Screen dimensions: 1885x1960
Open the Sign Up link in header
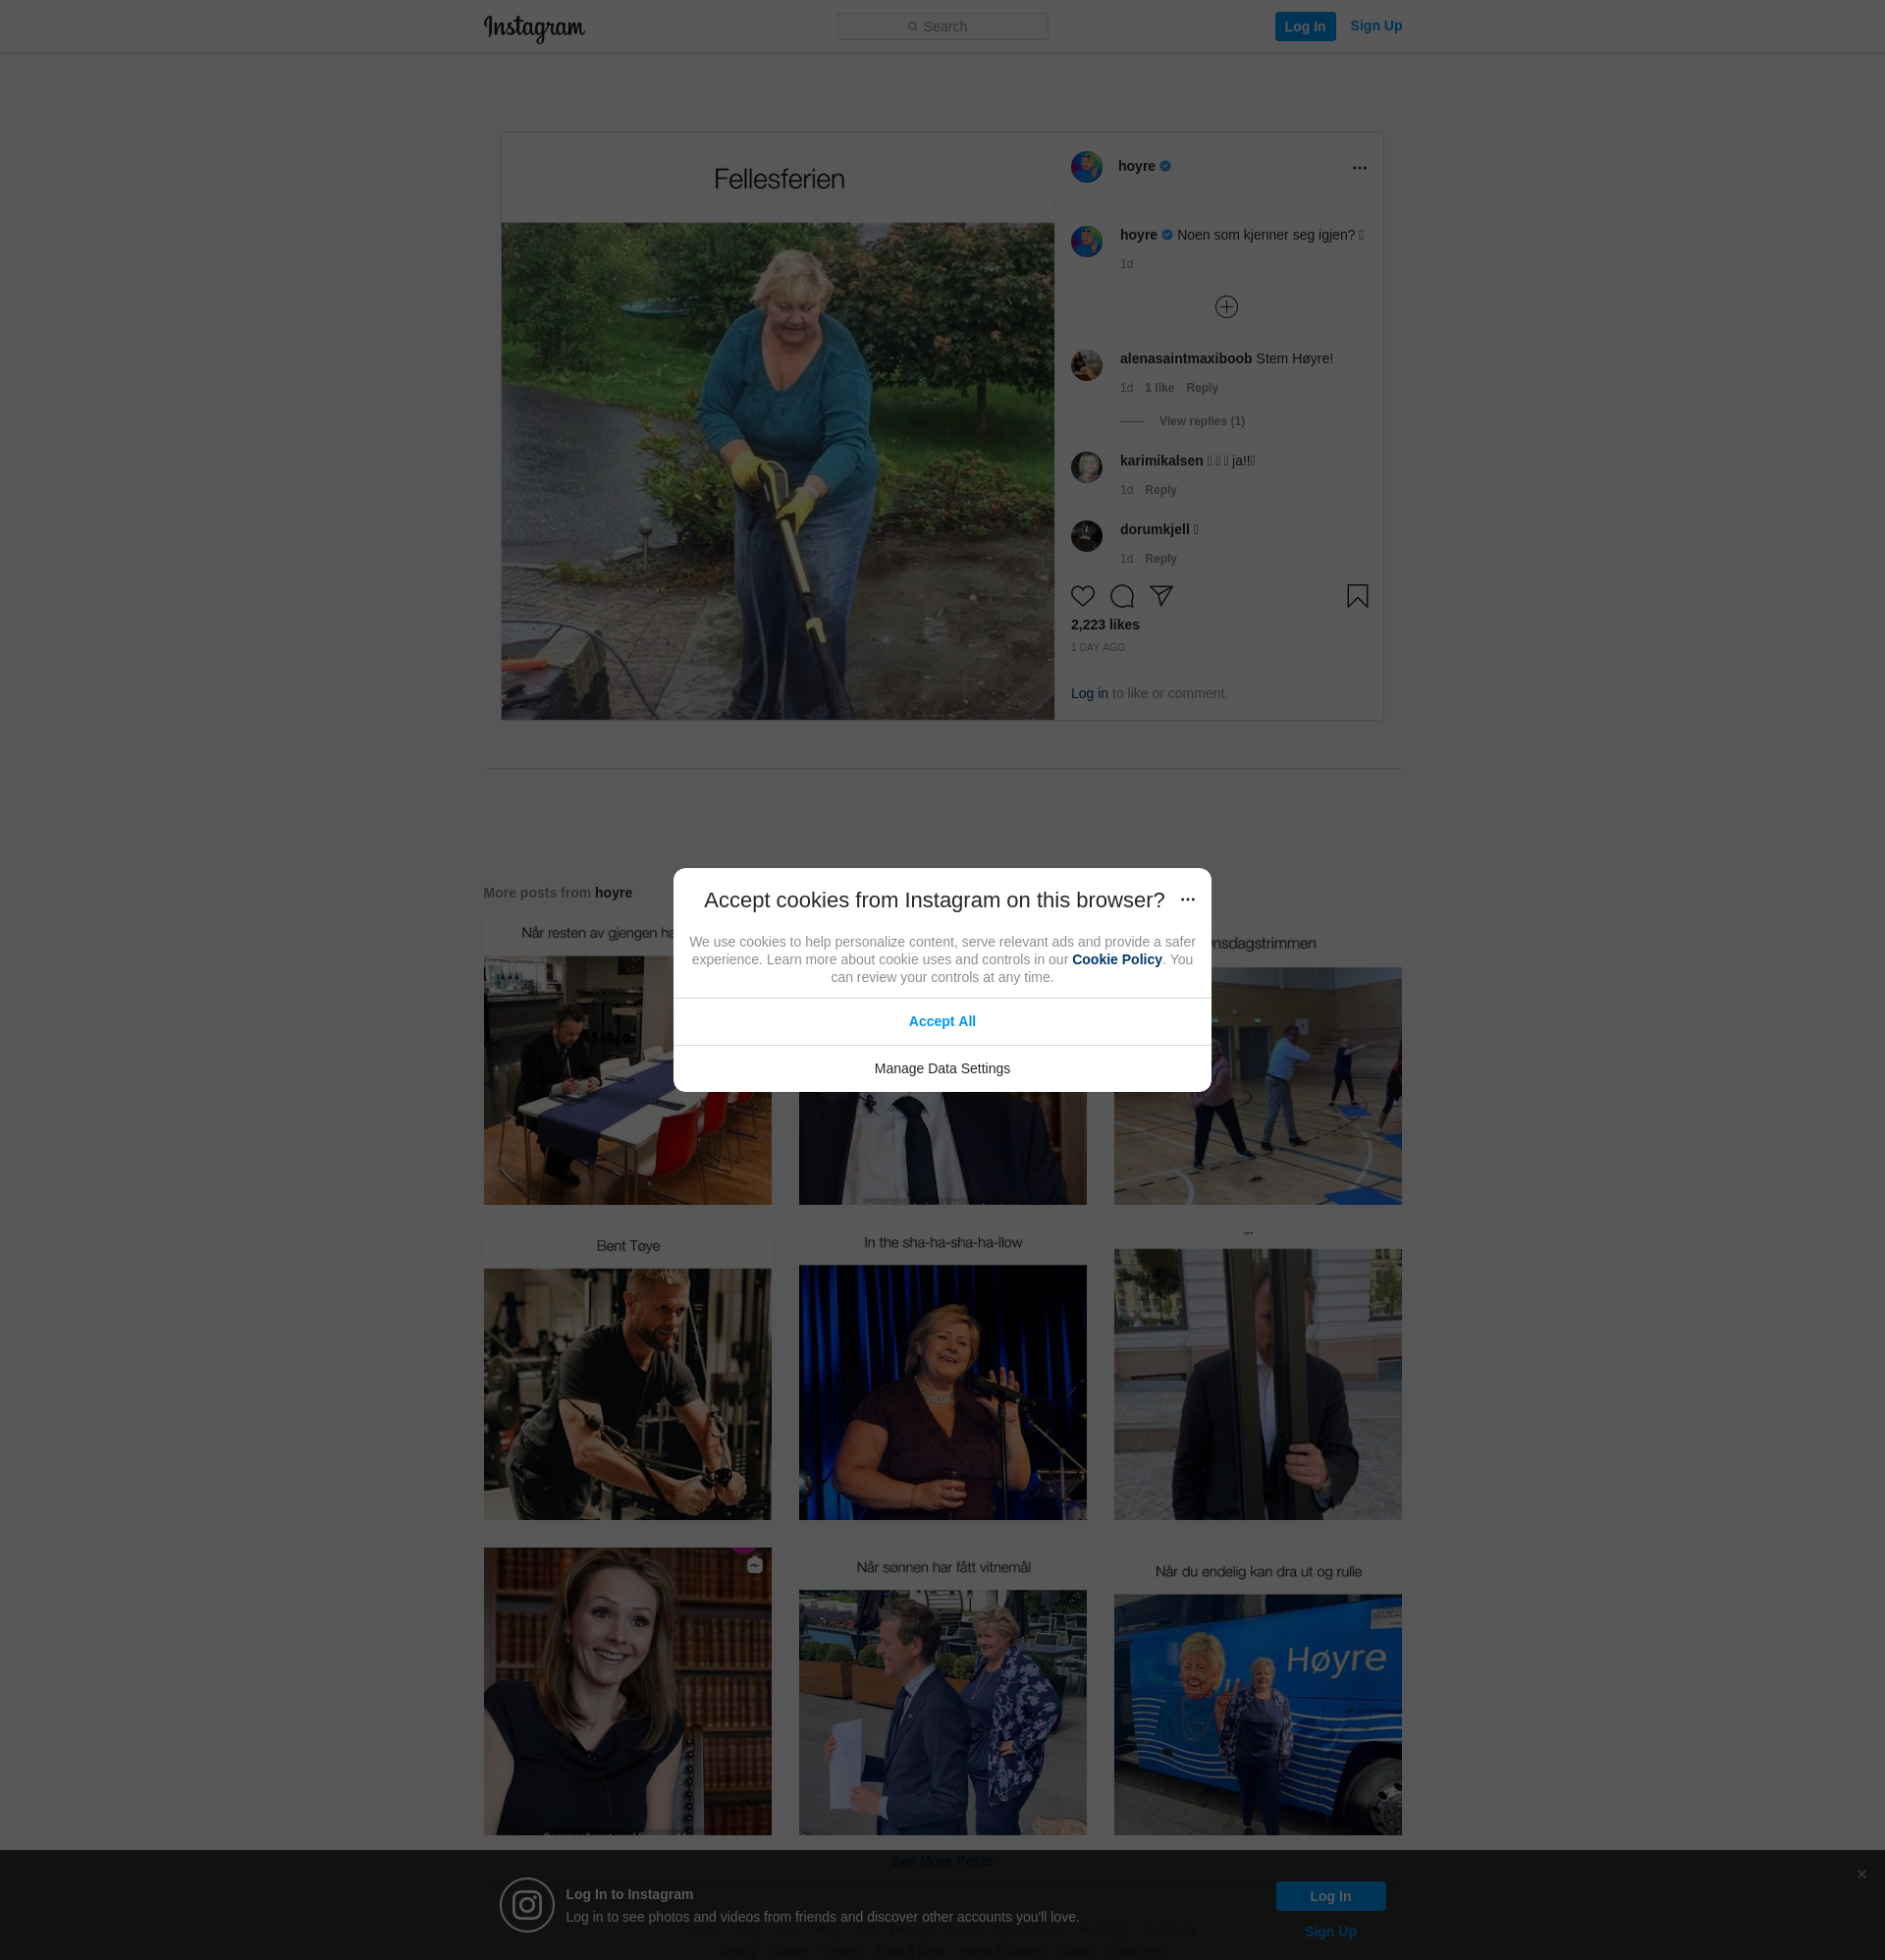tap(1375, 26)
